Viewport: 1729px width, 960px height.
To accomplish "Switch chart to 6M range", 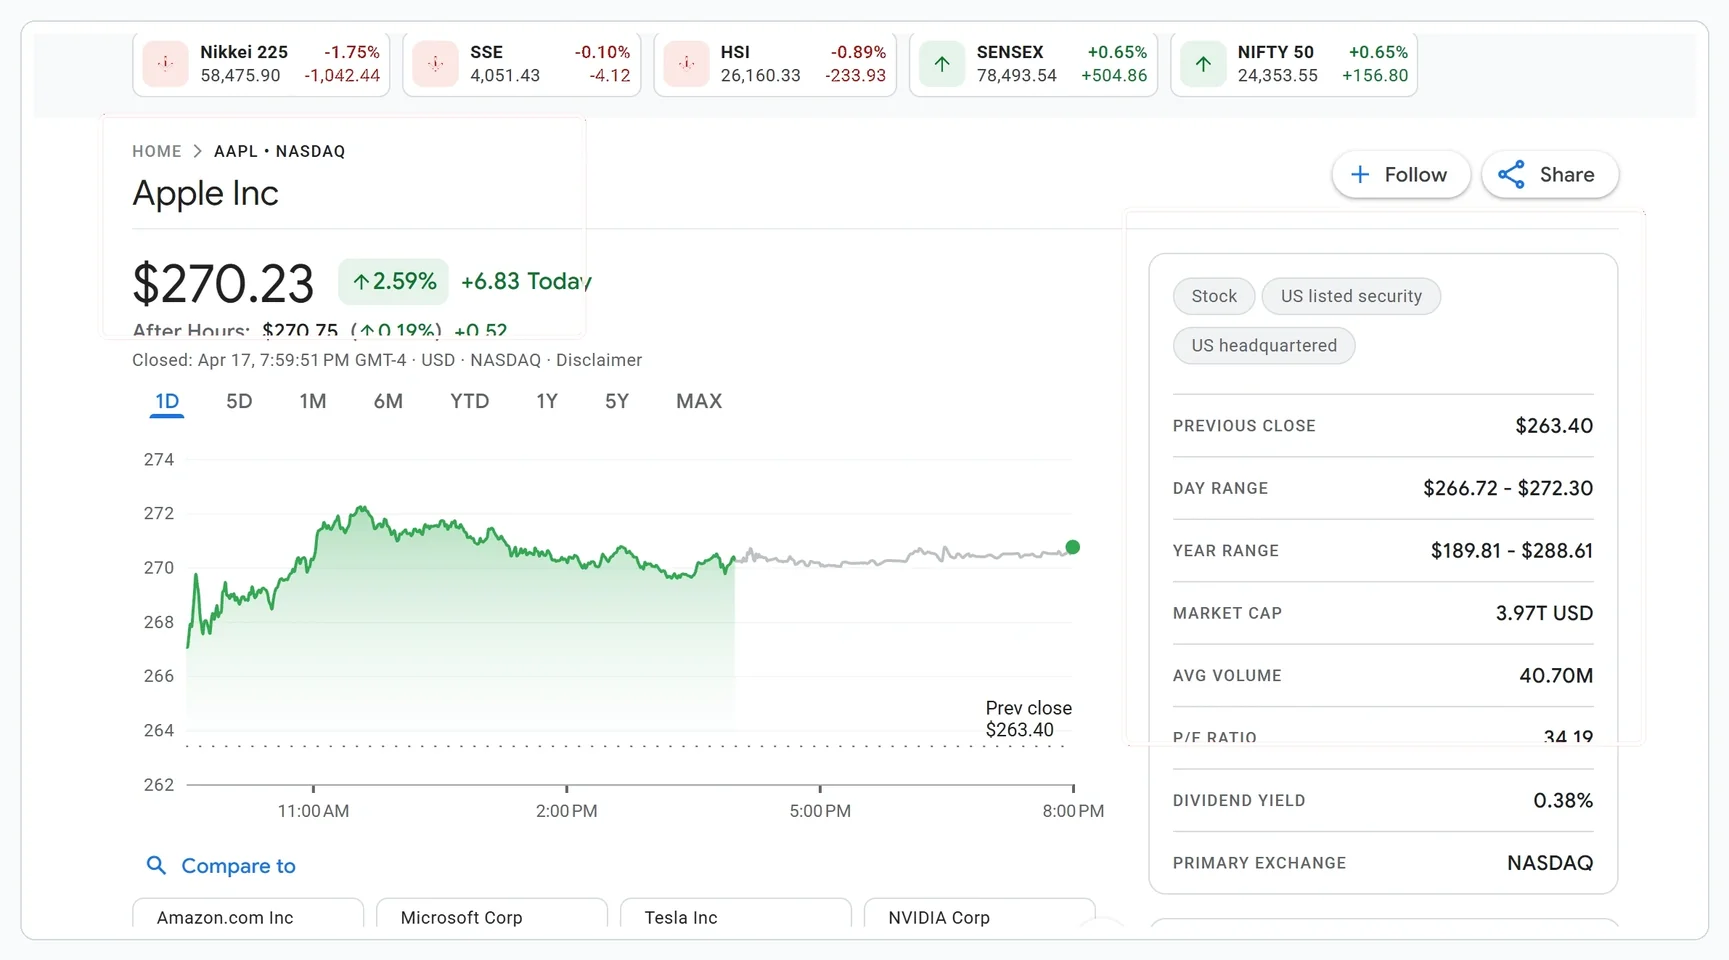I will pos(388,401).
